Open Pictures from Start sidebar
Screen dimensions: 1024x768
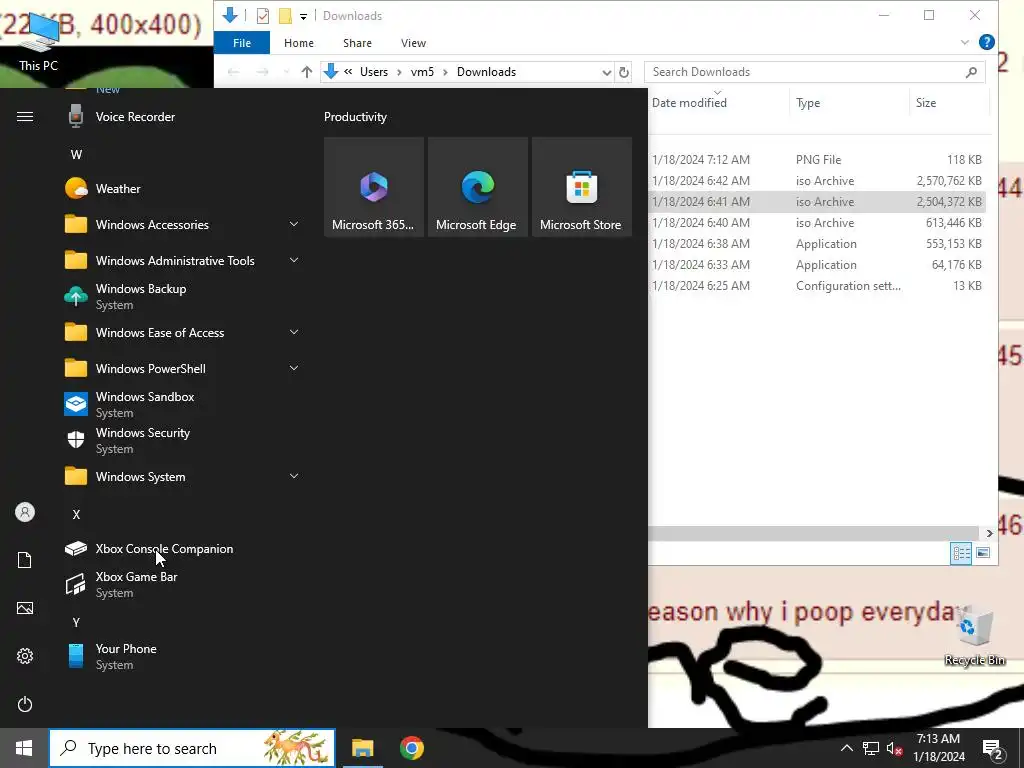[x=25, y=608]
